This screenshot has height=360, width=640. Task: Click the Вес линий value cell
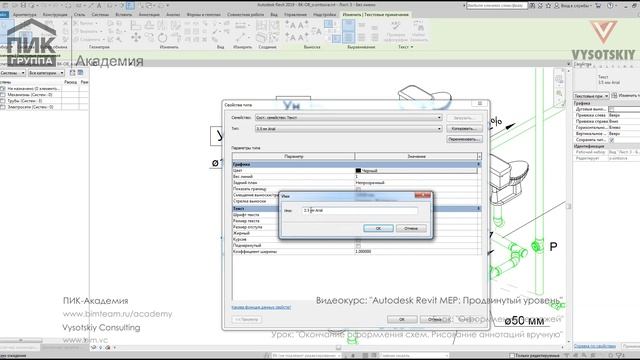tap(416, 176)
